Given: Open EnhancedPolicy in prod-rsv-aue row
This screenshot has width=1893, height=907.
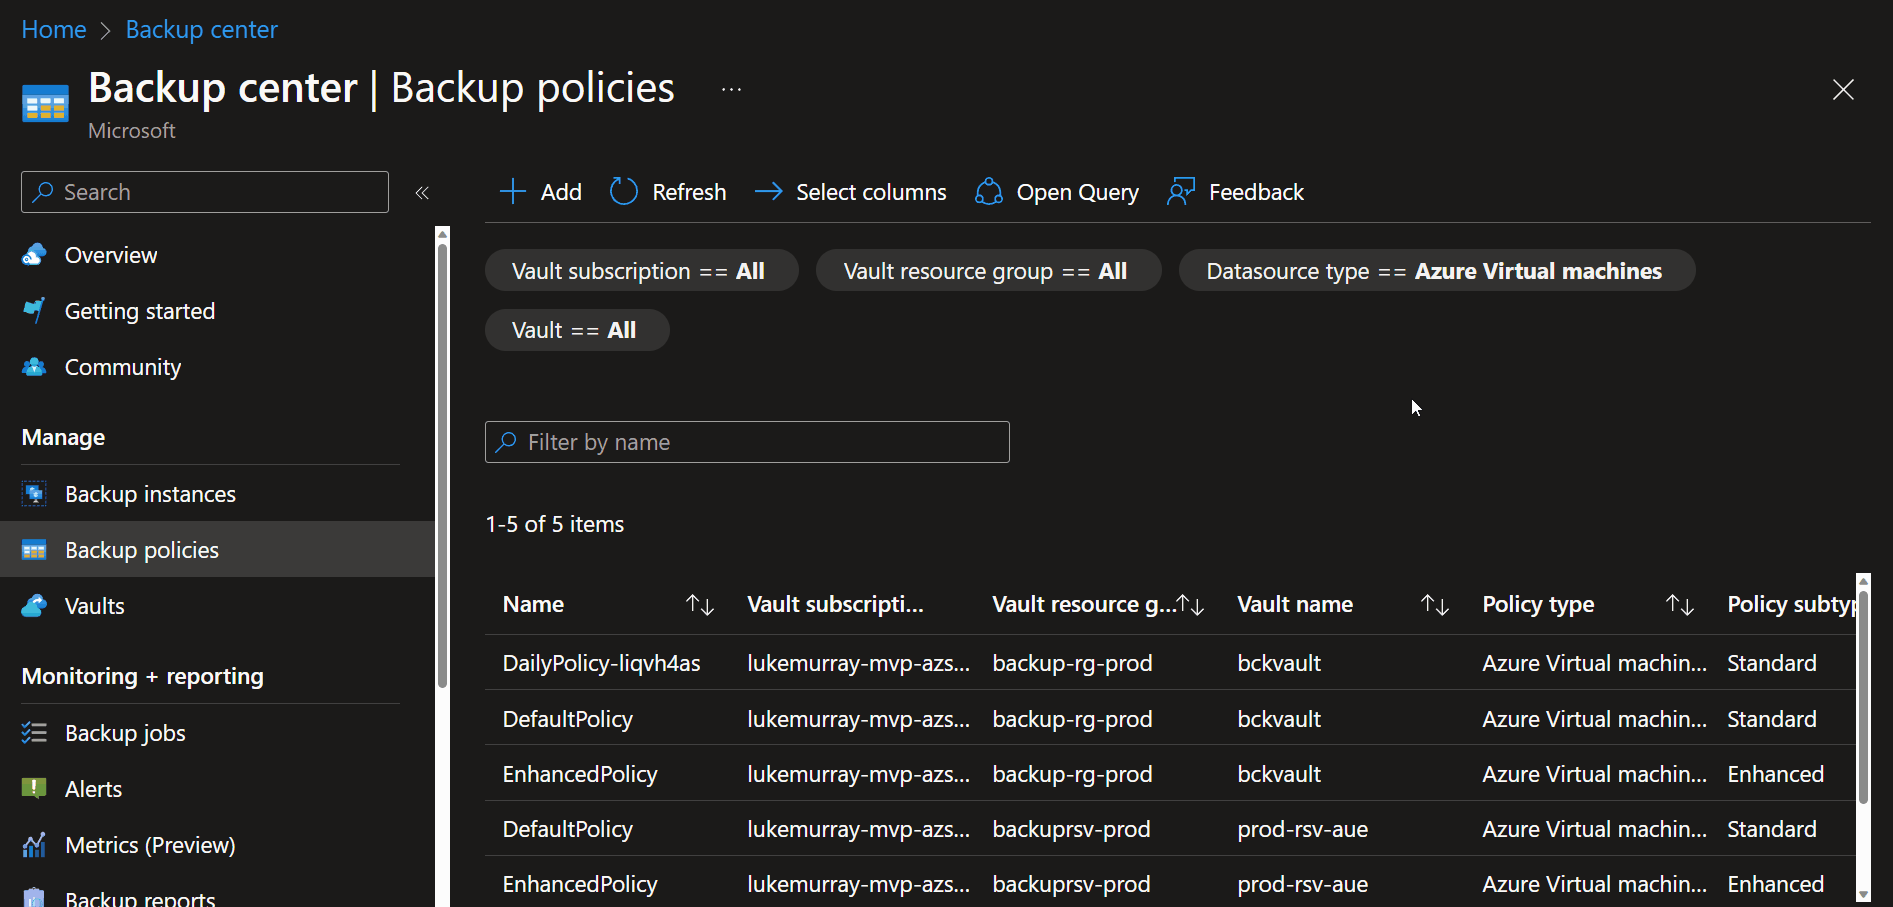Looking at the screenshot, I should (580, 884).
